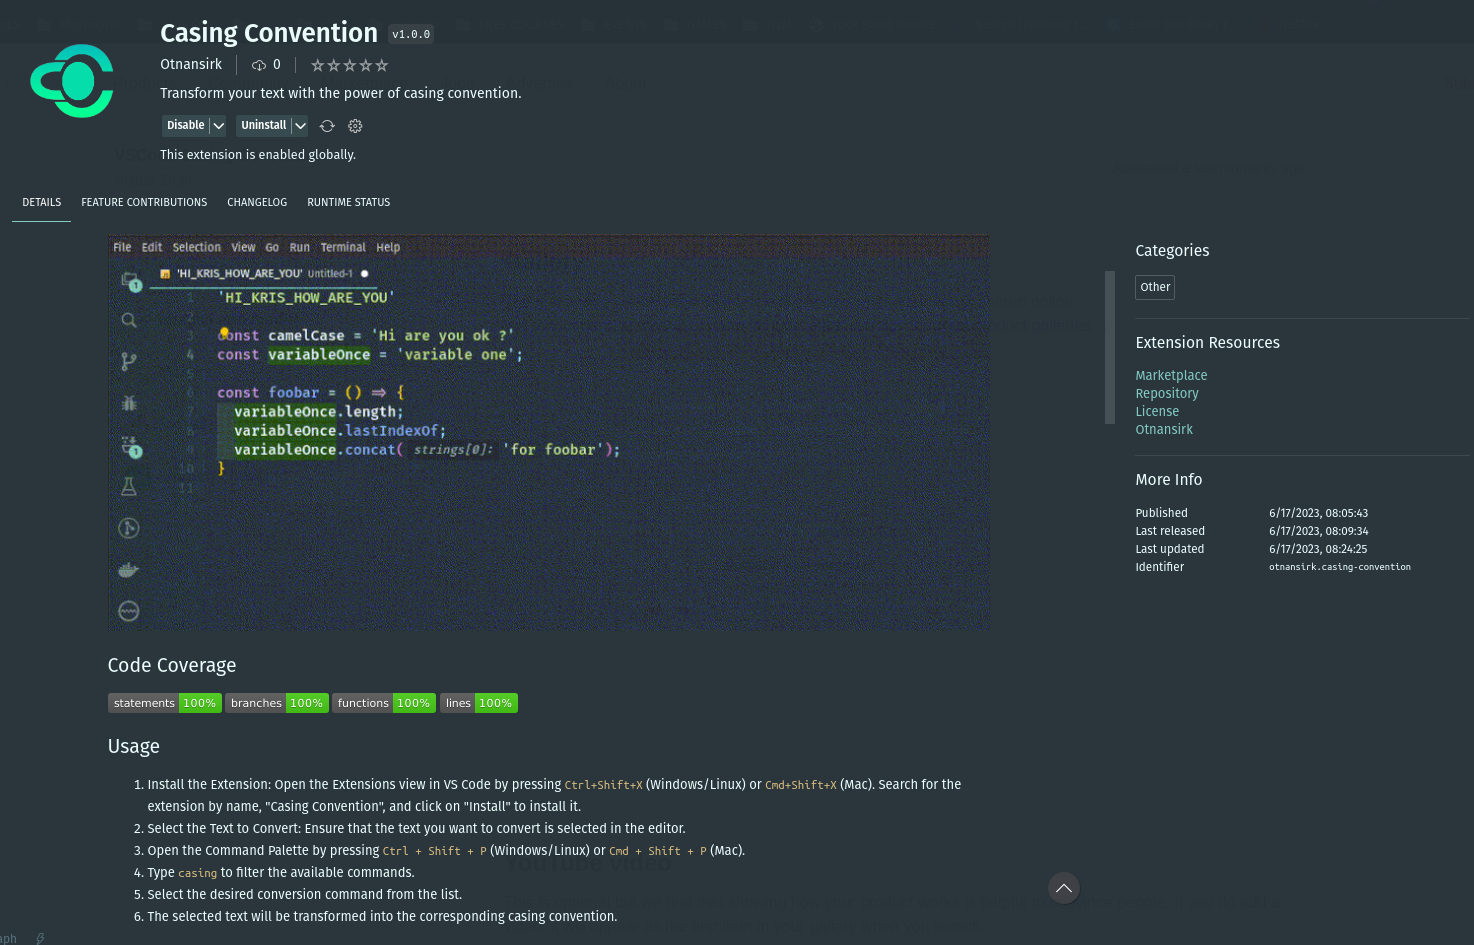
Task: Click the Published date 6/17/2023, 08:05:43
Action: 1318,513
